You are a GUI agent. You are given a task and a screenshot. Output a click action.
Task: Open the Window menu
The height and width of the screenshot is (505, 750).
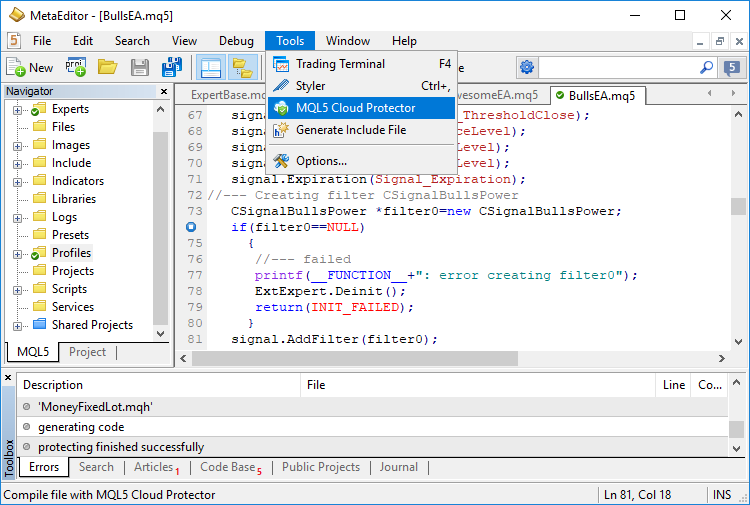(348, 41)
